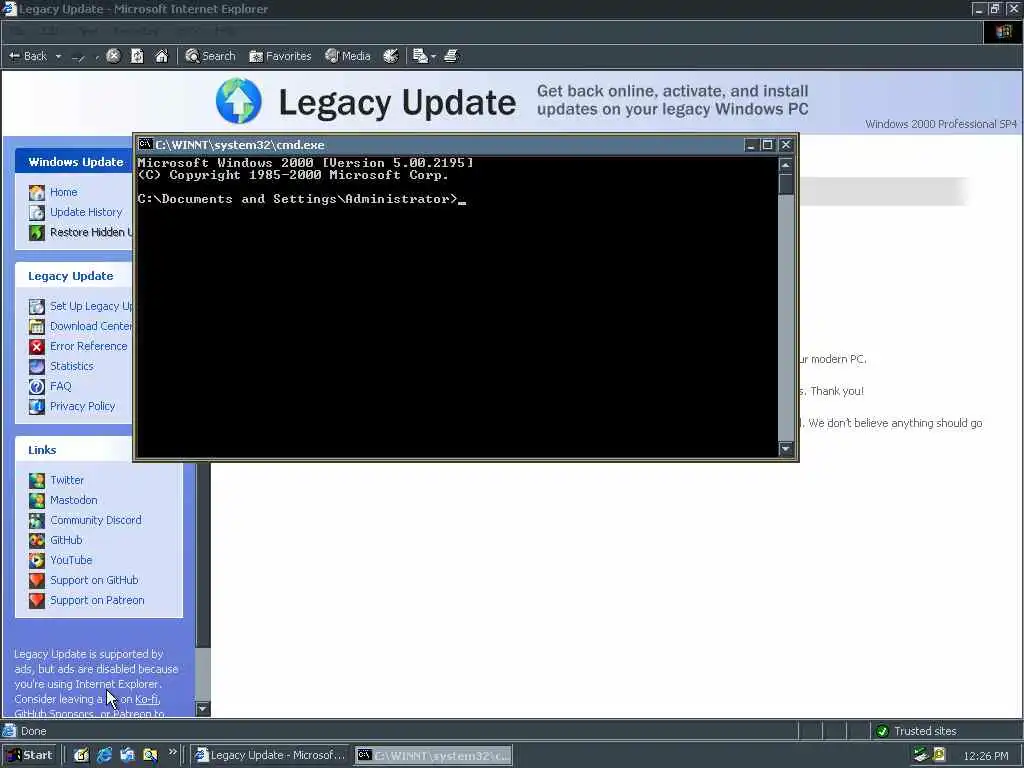Click the Back button in IE toolbar
Viewport: 1024px width, 768px height.
click(27, 56)
